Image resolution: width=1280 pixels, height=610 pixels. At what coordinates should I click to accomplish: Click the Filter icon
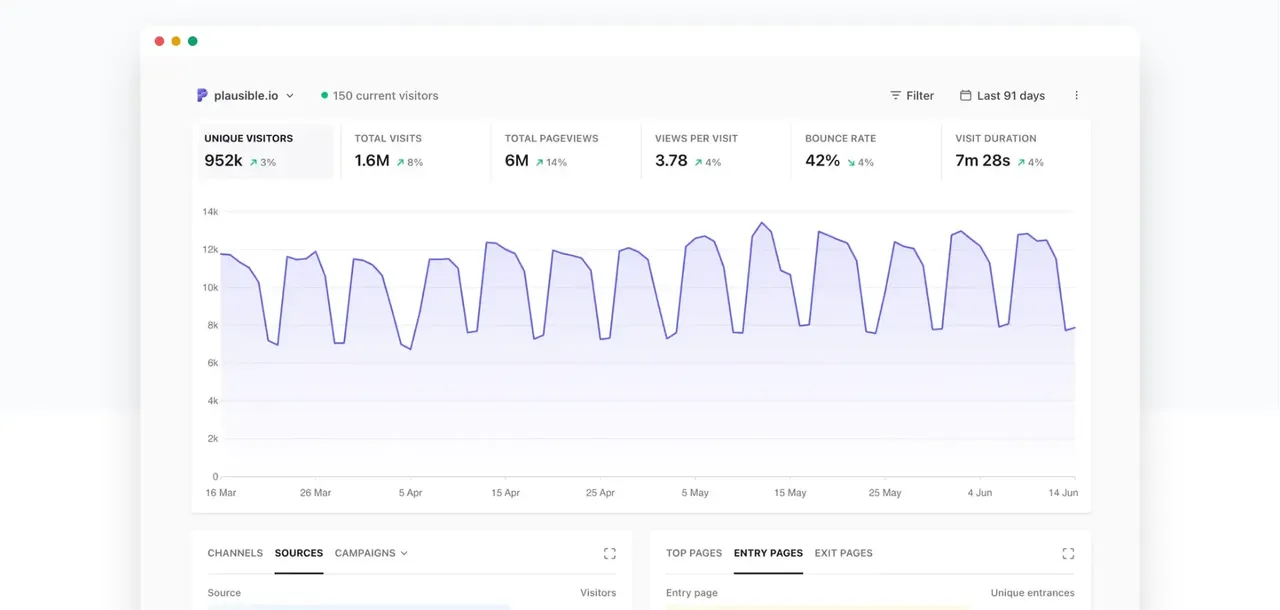tap(896, 96)
